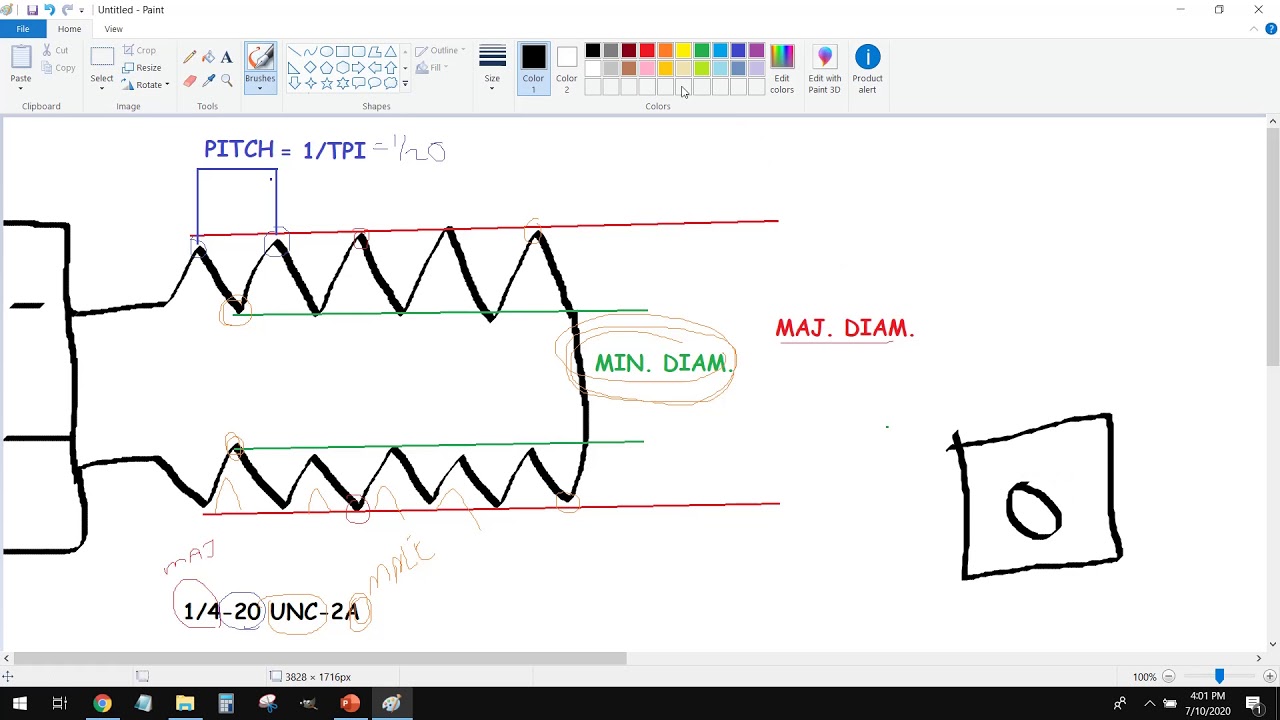Select the Color picker eyedropper tool
Image resolution: width=1280 pixels, height=720 pixels.
pos(208,81)
